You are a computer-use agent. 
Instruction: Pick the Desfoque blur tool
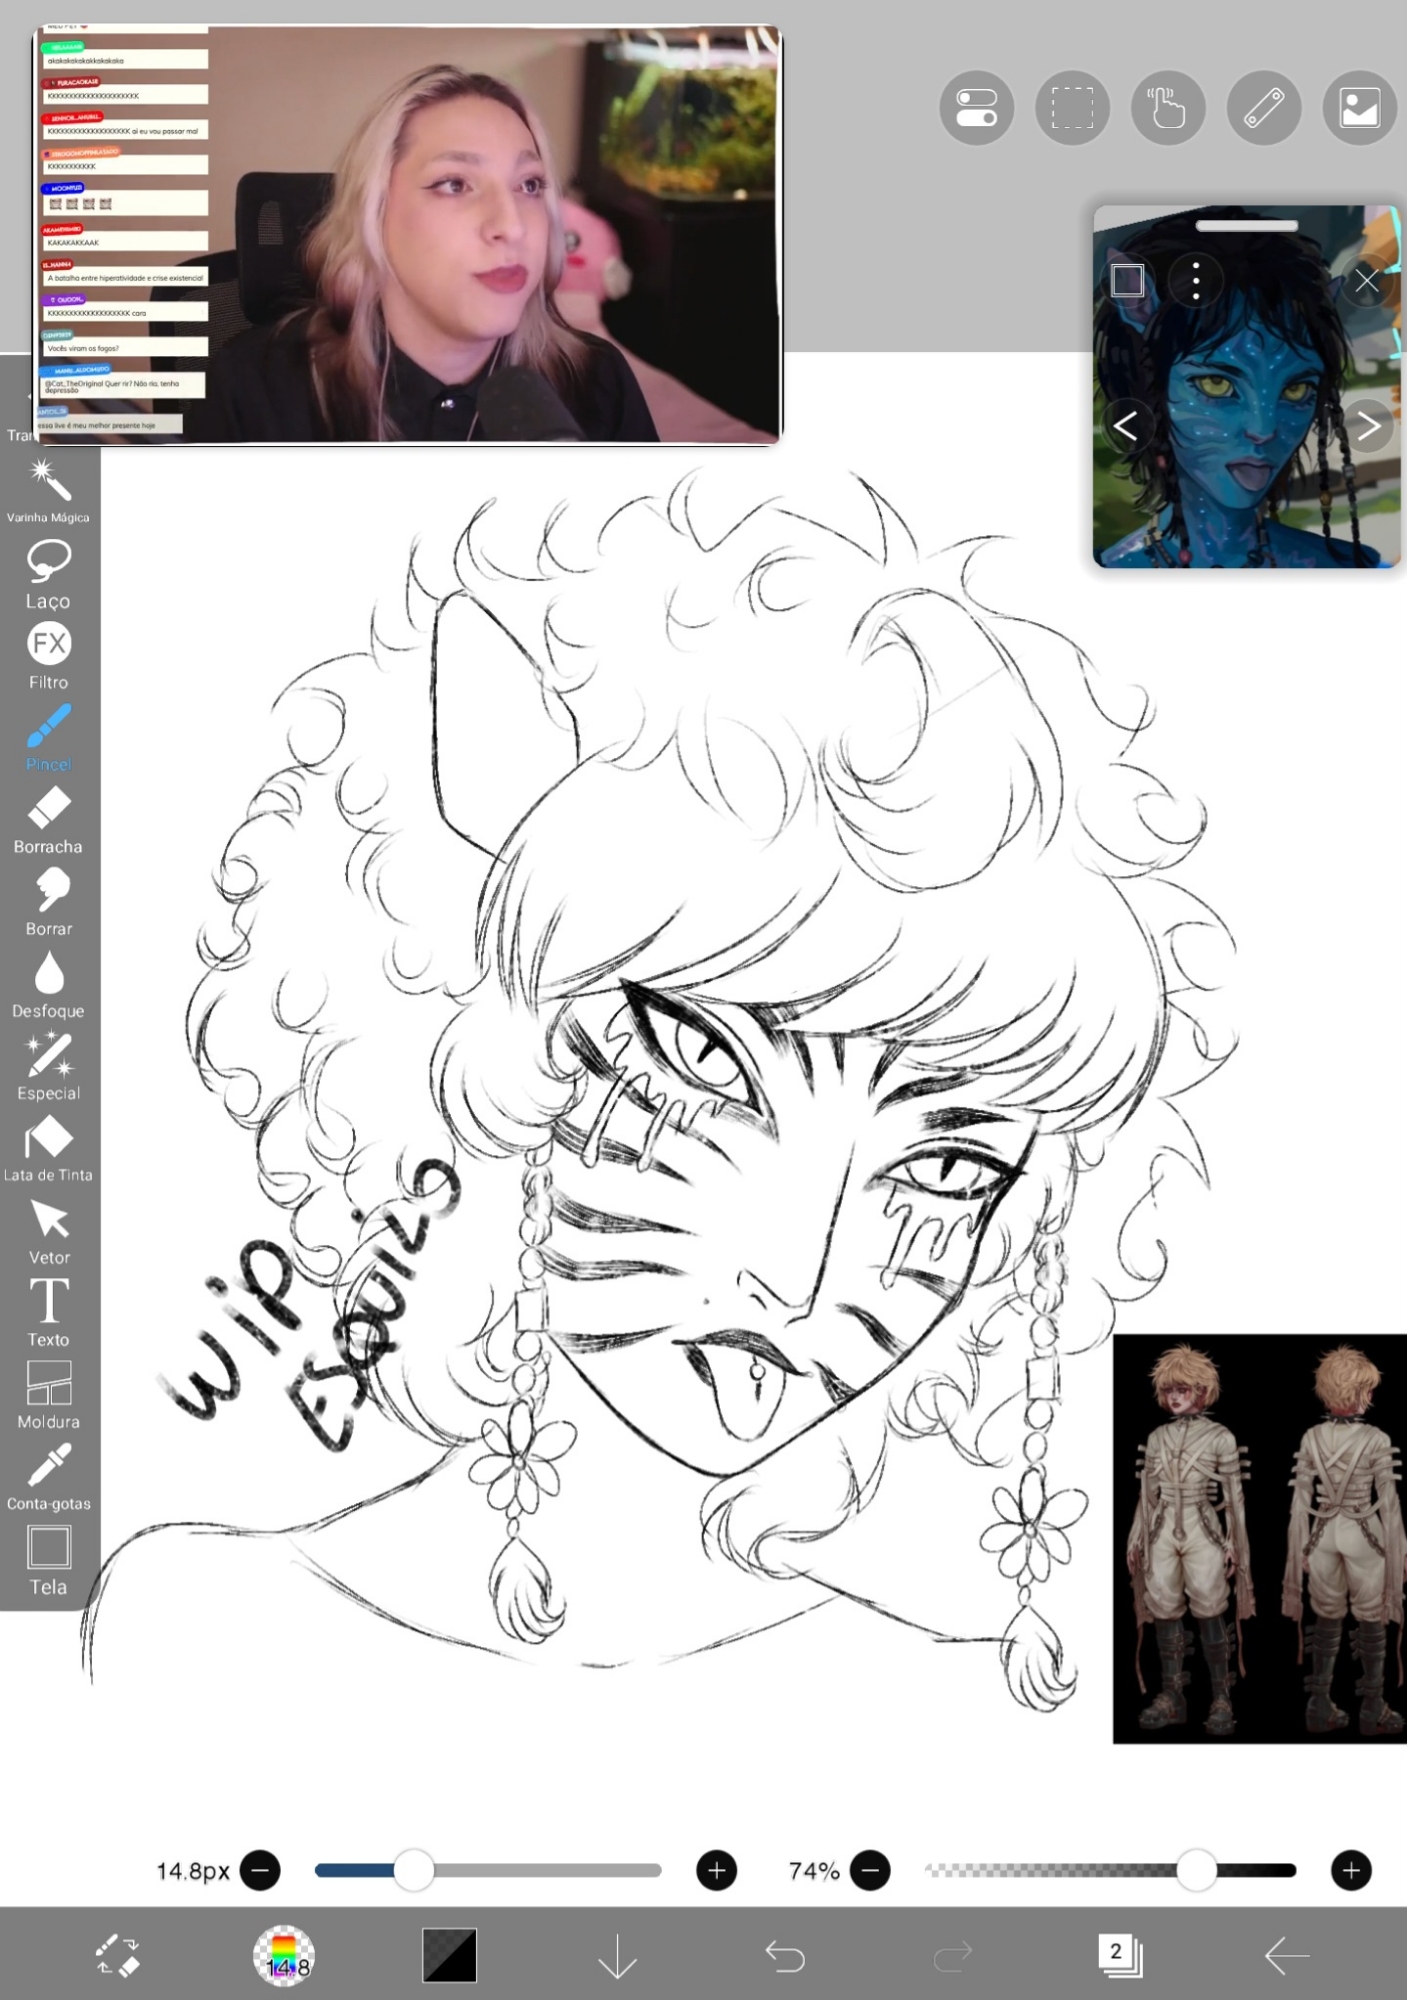click(x=48, y=983)
